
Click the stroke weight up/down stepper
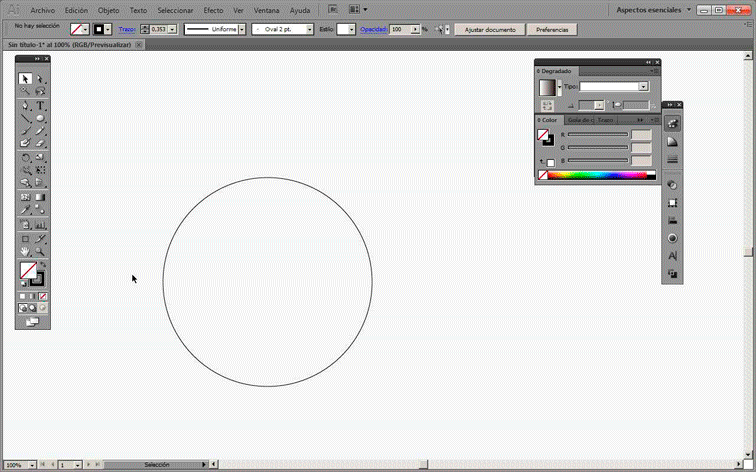pos(145,29)
